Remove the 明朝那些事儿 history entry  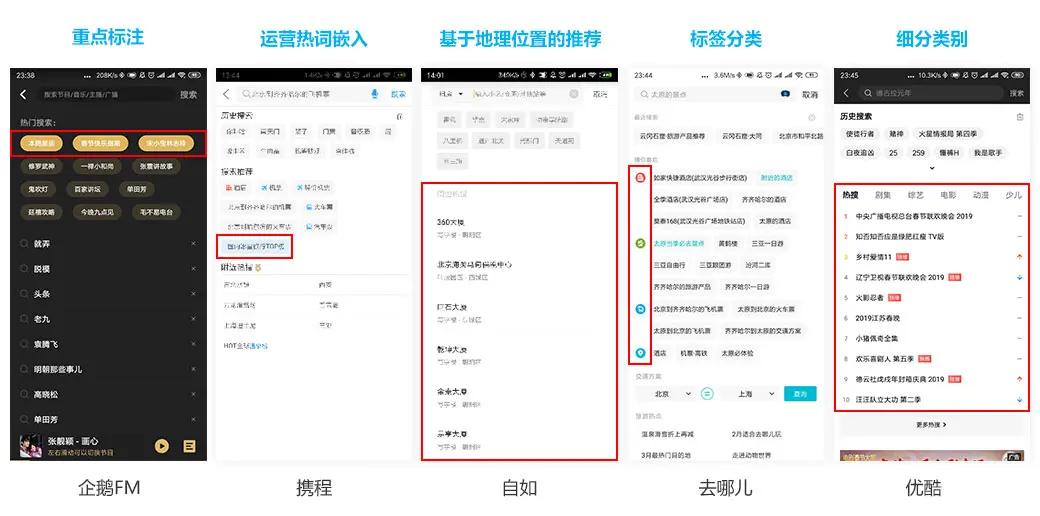tap(194, 369)
